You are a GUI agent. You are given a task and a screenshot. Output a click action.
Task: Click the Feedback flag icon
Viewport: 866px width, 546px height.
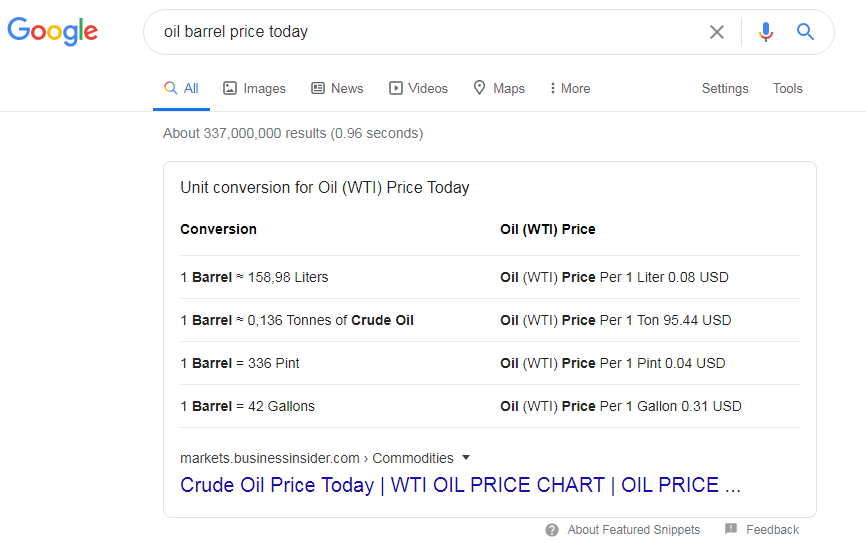tap(731, 529)
